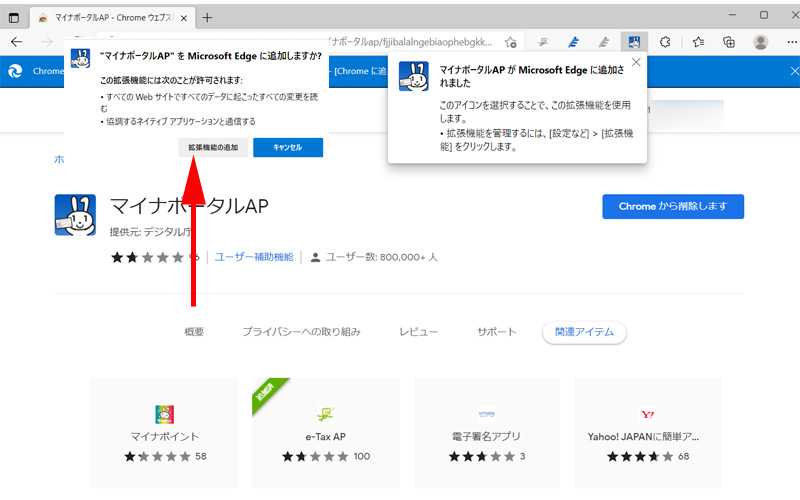The height and width of the screenshot is (500, 800).
Task: Open the 概要 tab
Action: point(194,332)
